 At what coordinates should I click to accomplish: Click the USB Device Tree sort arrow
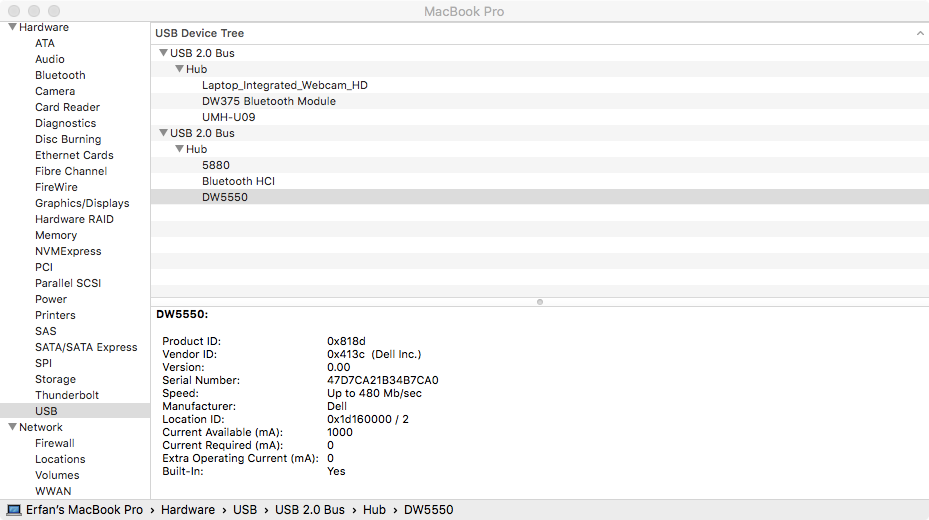point(919,33)
